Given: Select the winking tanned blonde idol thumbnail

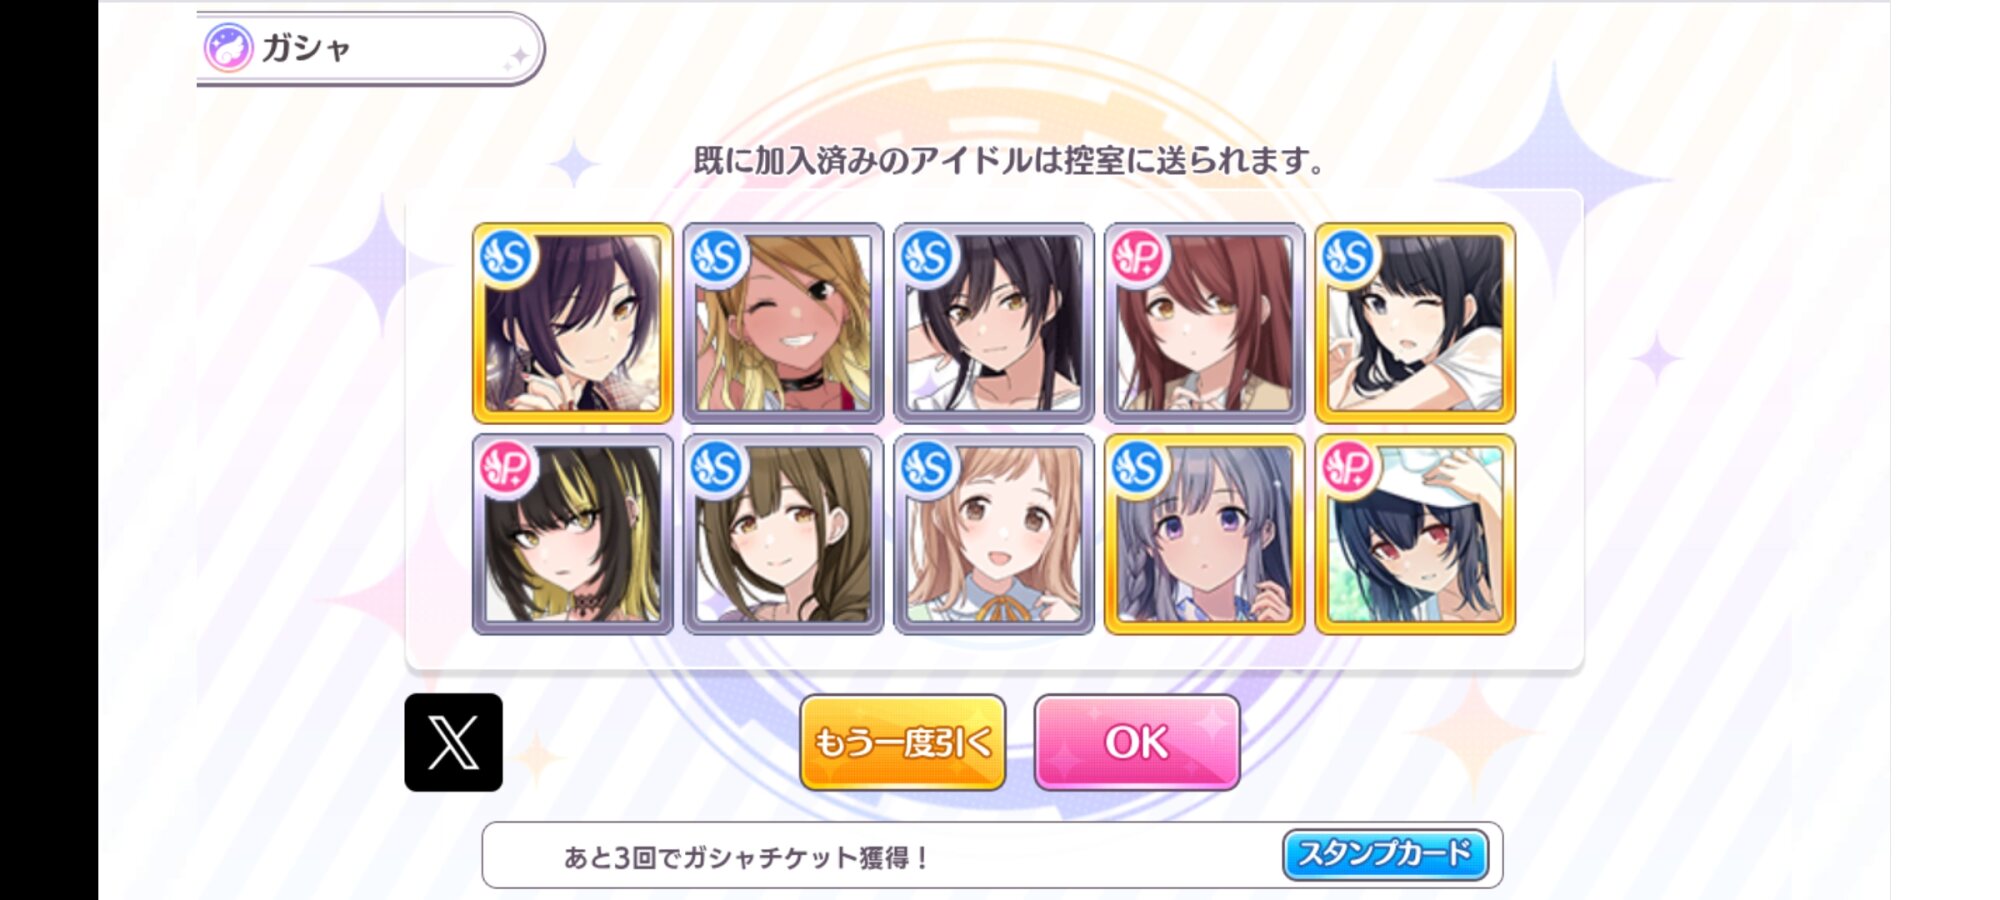Looking at the screenshot, I should pos(783,323).
